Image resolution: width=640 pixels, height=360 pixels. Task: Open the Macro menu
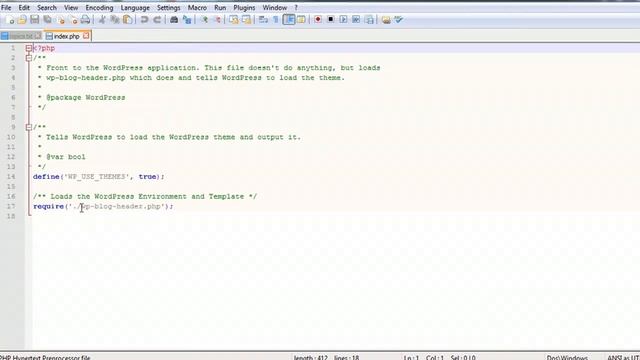click(197, 8)
